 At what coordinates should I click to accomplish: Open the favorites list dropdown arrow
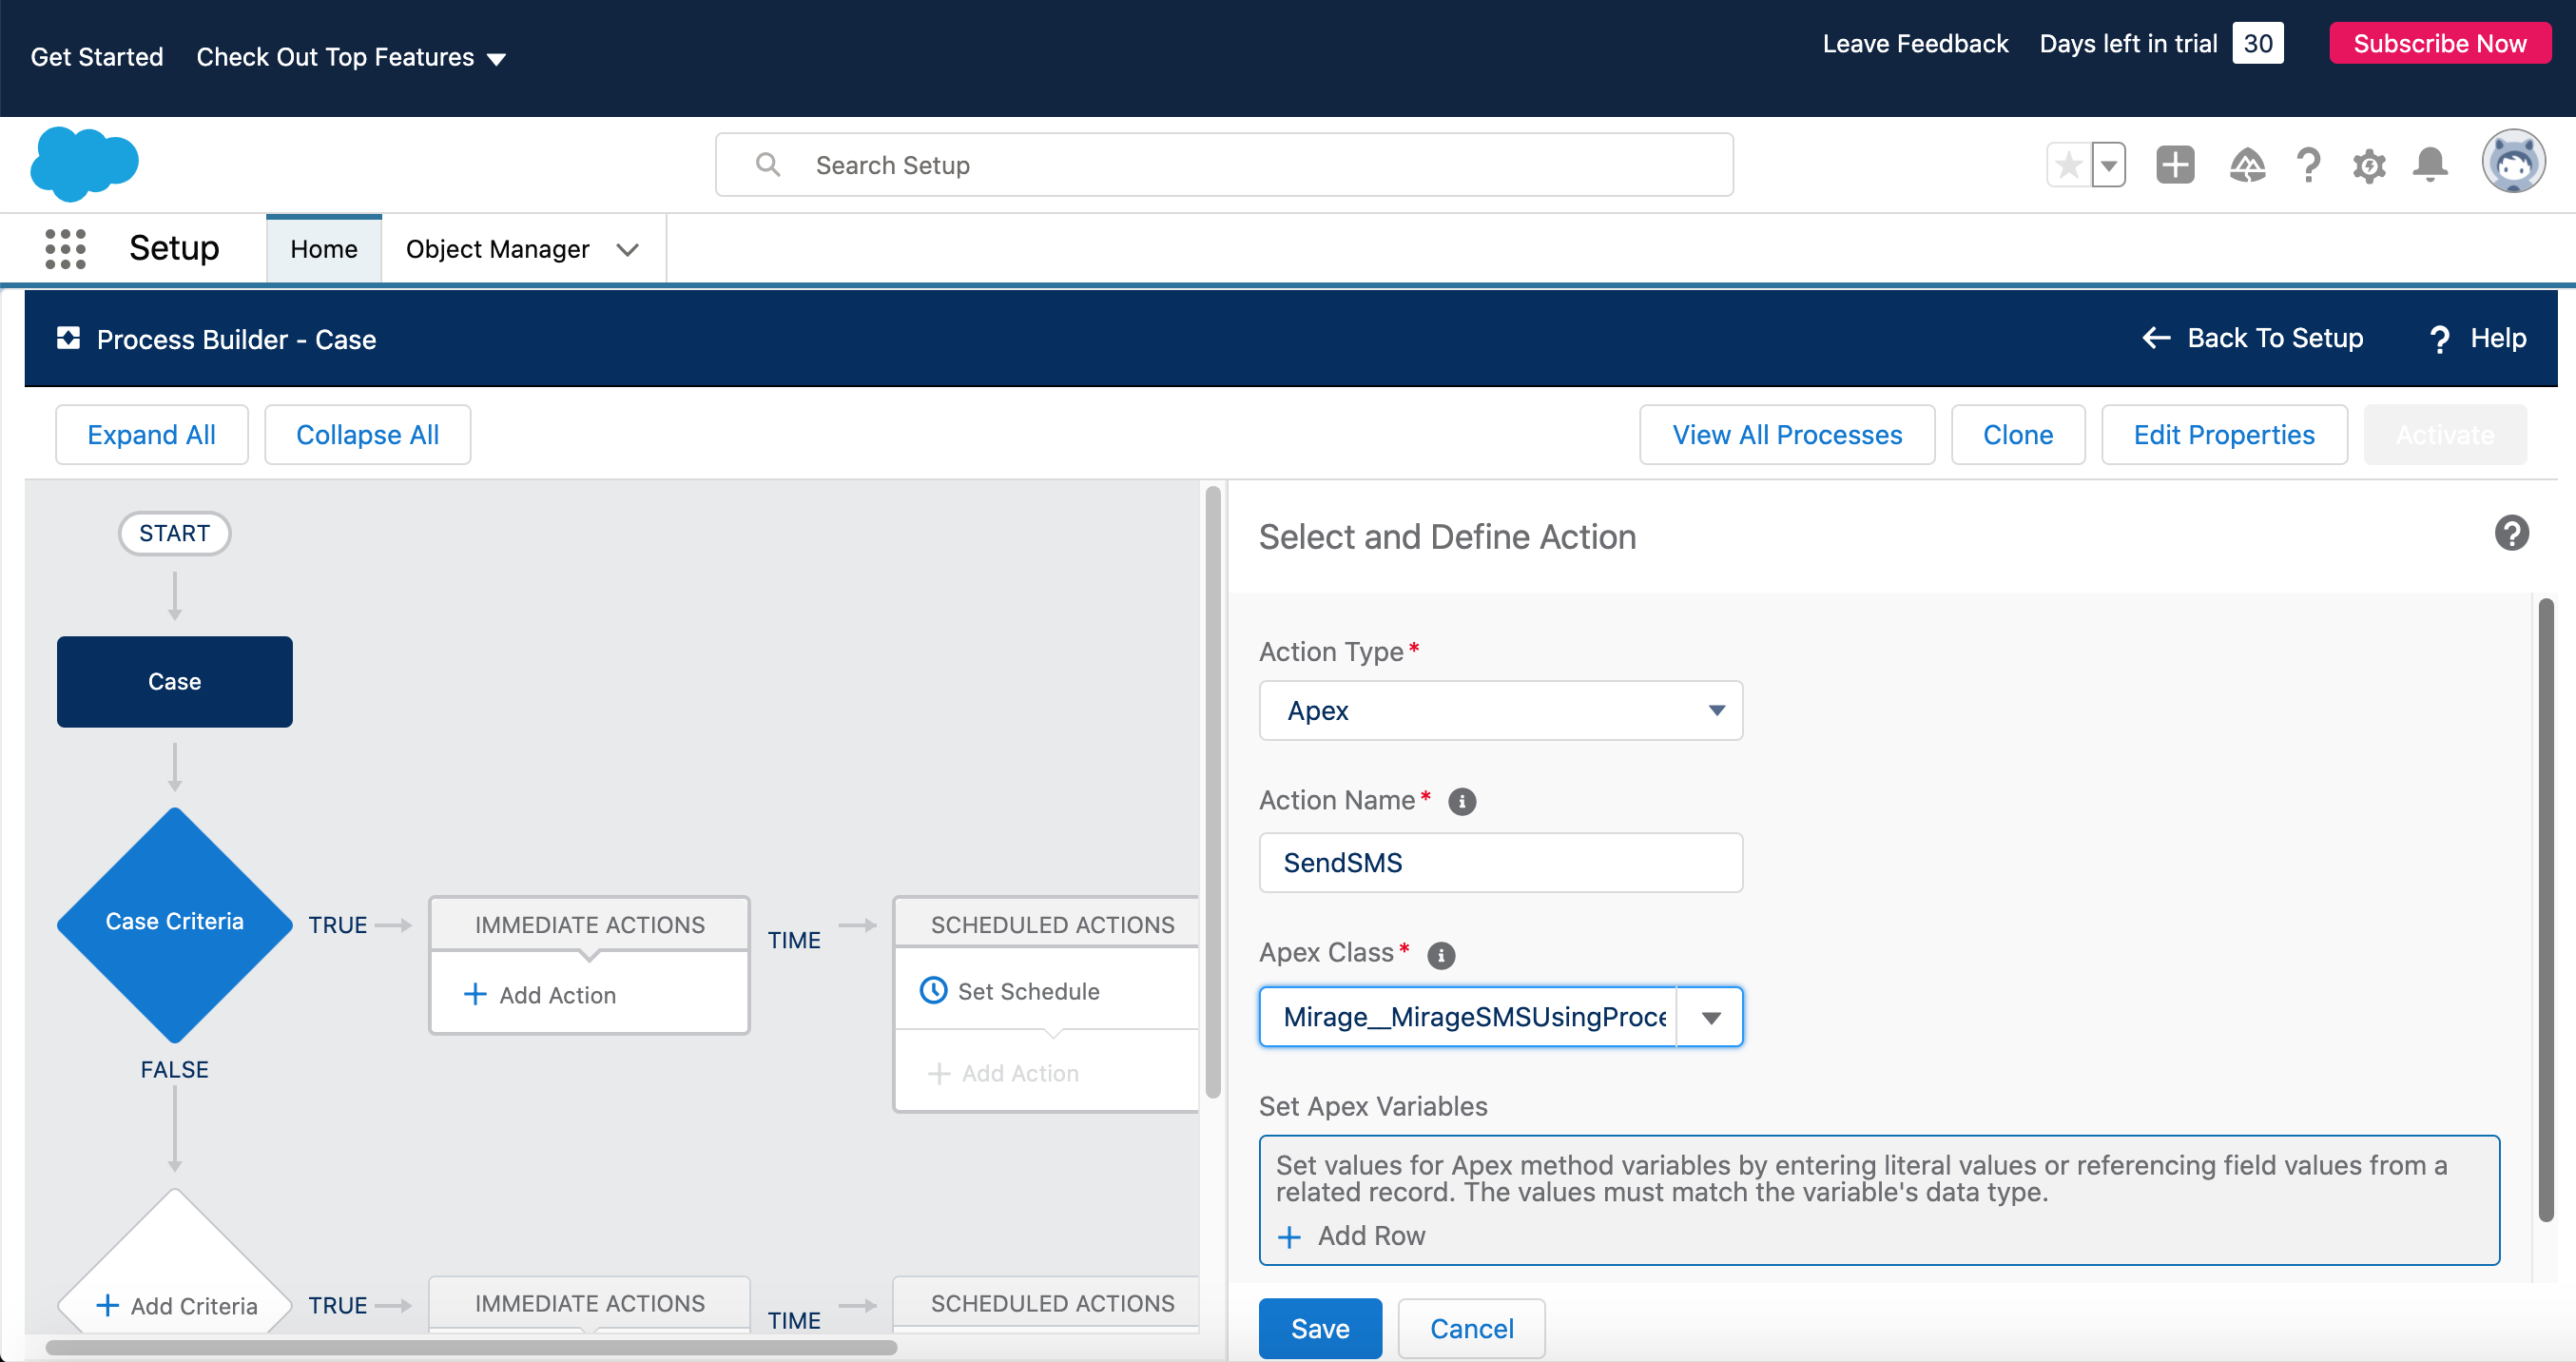click(2109, 165)
